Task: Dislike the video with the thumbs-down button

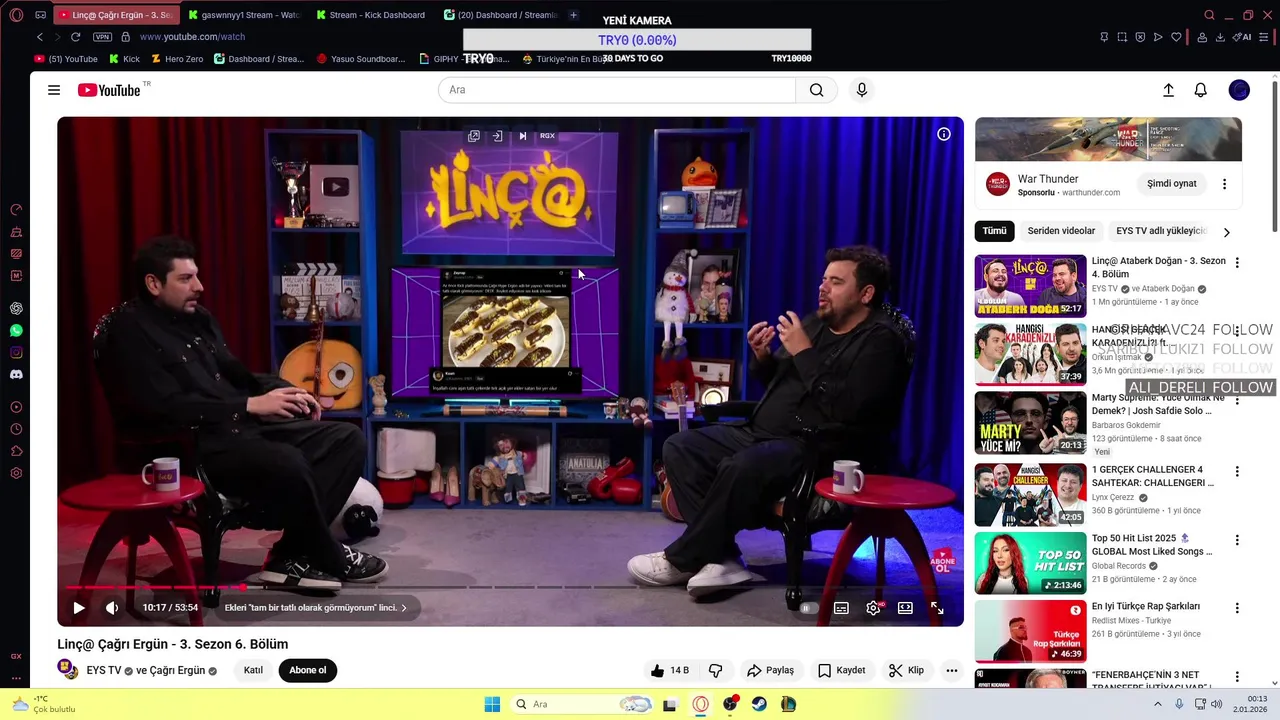Action: point(716,670)
